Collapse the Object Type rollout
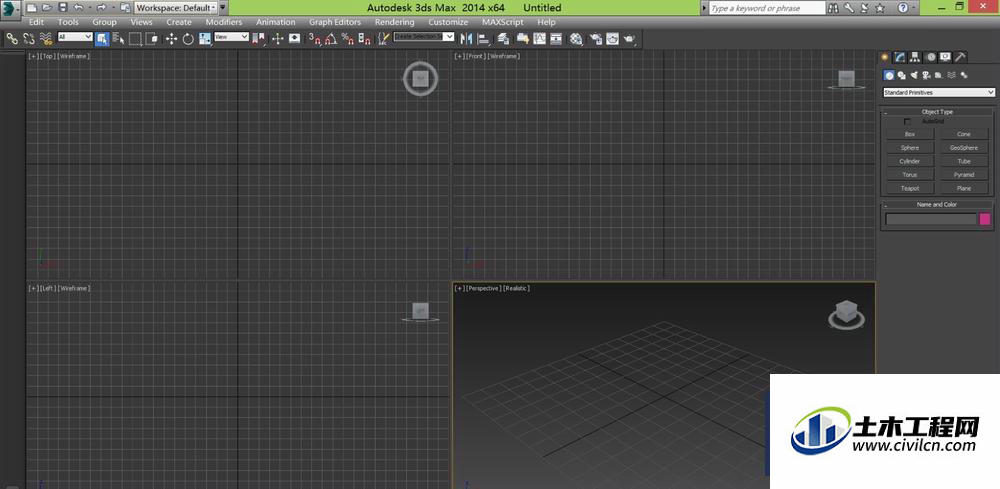The height and width of the screenshot is (489, 1000). [938, 112]
